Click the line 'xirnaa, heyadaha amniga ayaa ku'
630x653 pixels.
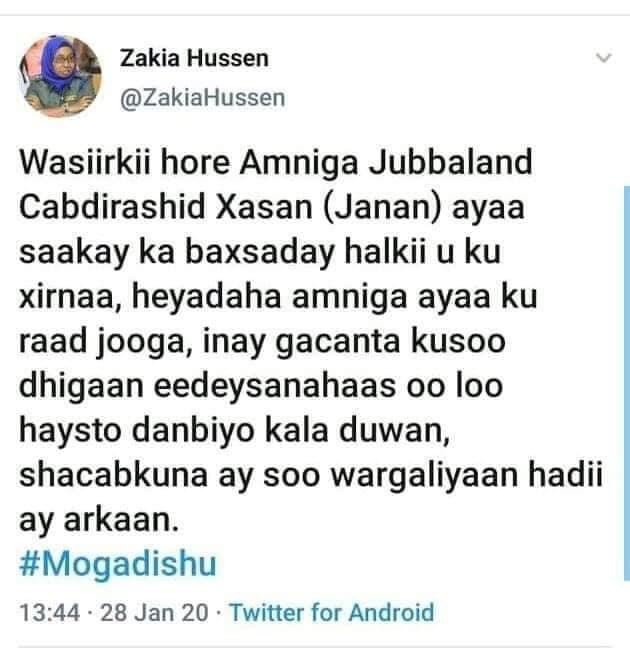coord(278,297)
